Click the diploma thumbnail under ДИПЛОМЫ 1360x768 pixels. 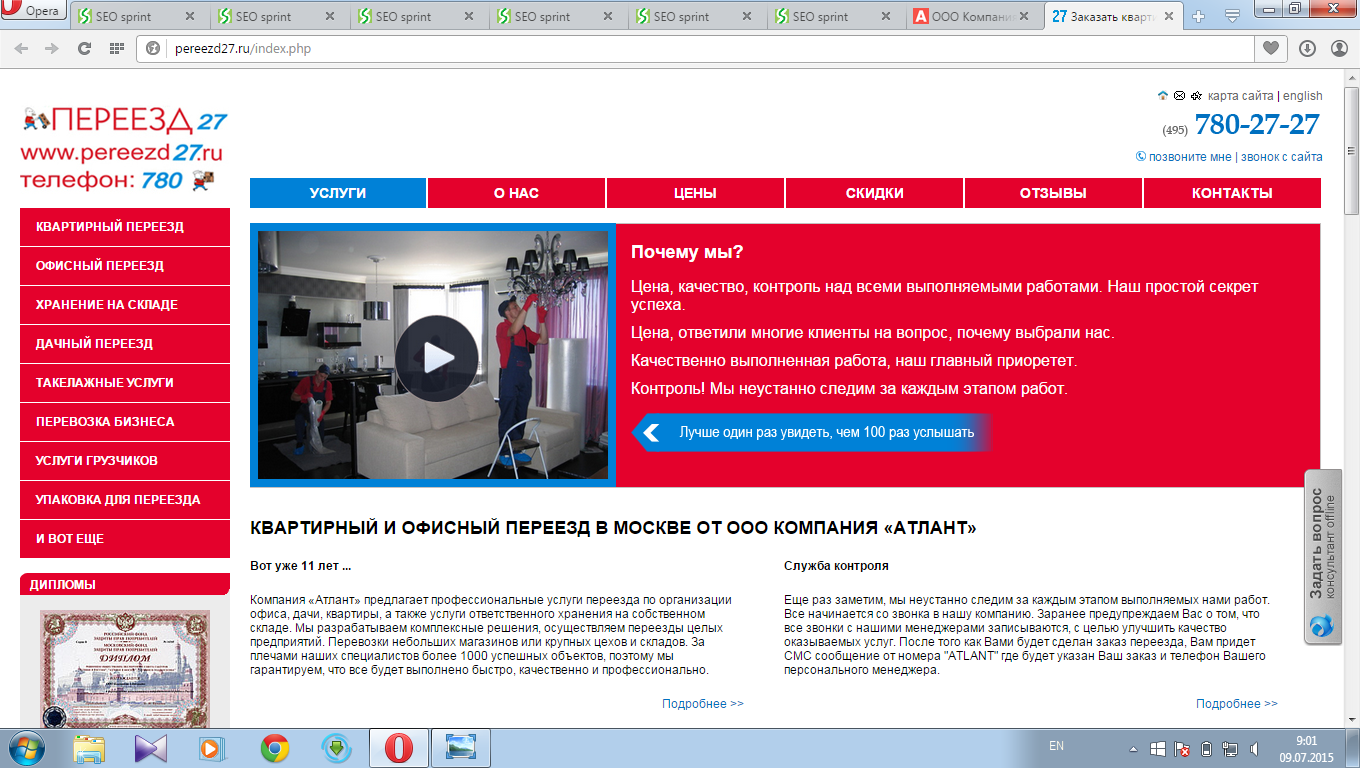pyautogui.click(x=125, y=668)
